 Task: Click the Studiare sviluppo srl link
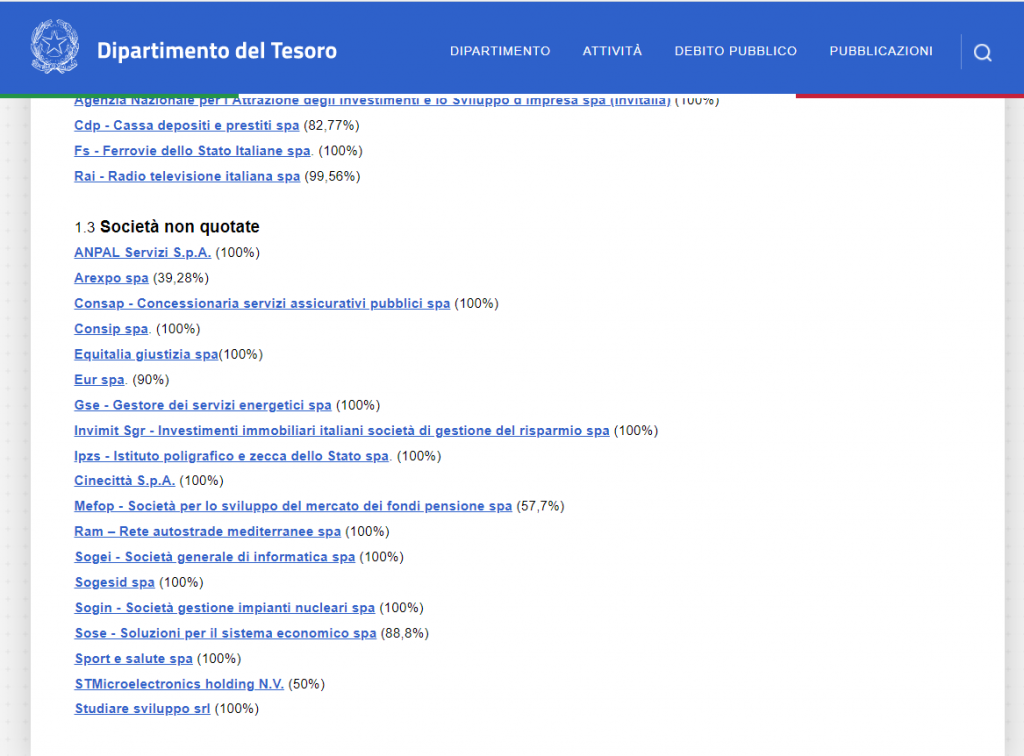pyautogui.click(x=143, y=709)
